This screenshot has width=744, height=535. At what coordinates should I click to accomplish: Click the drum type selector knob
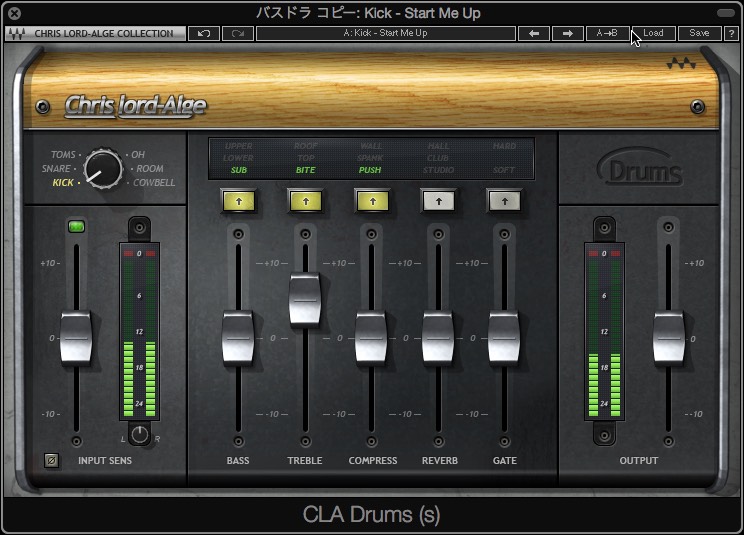103,169
